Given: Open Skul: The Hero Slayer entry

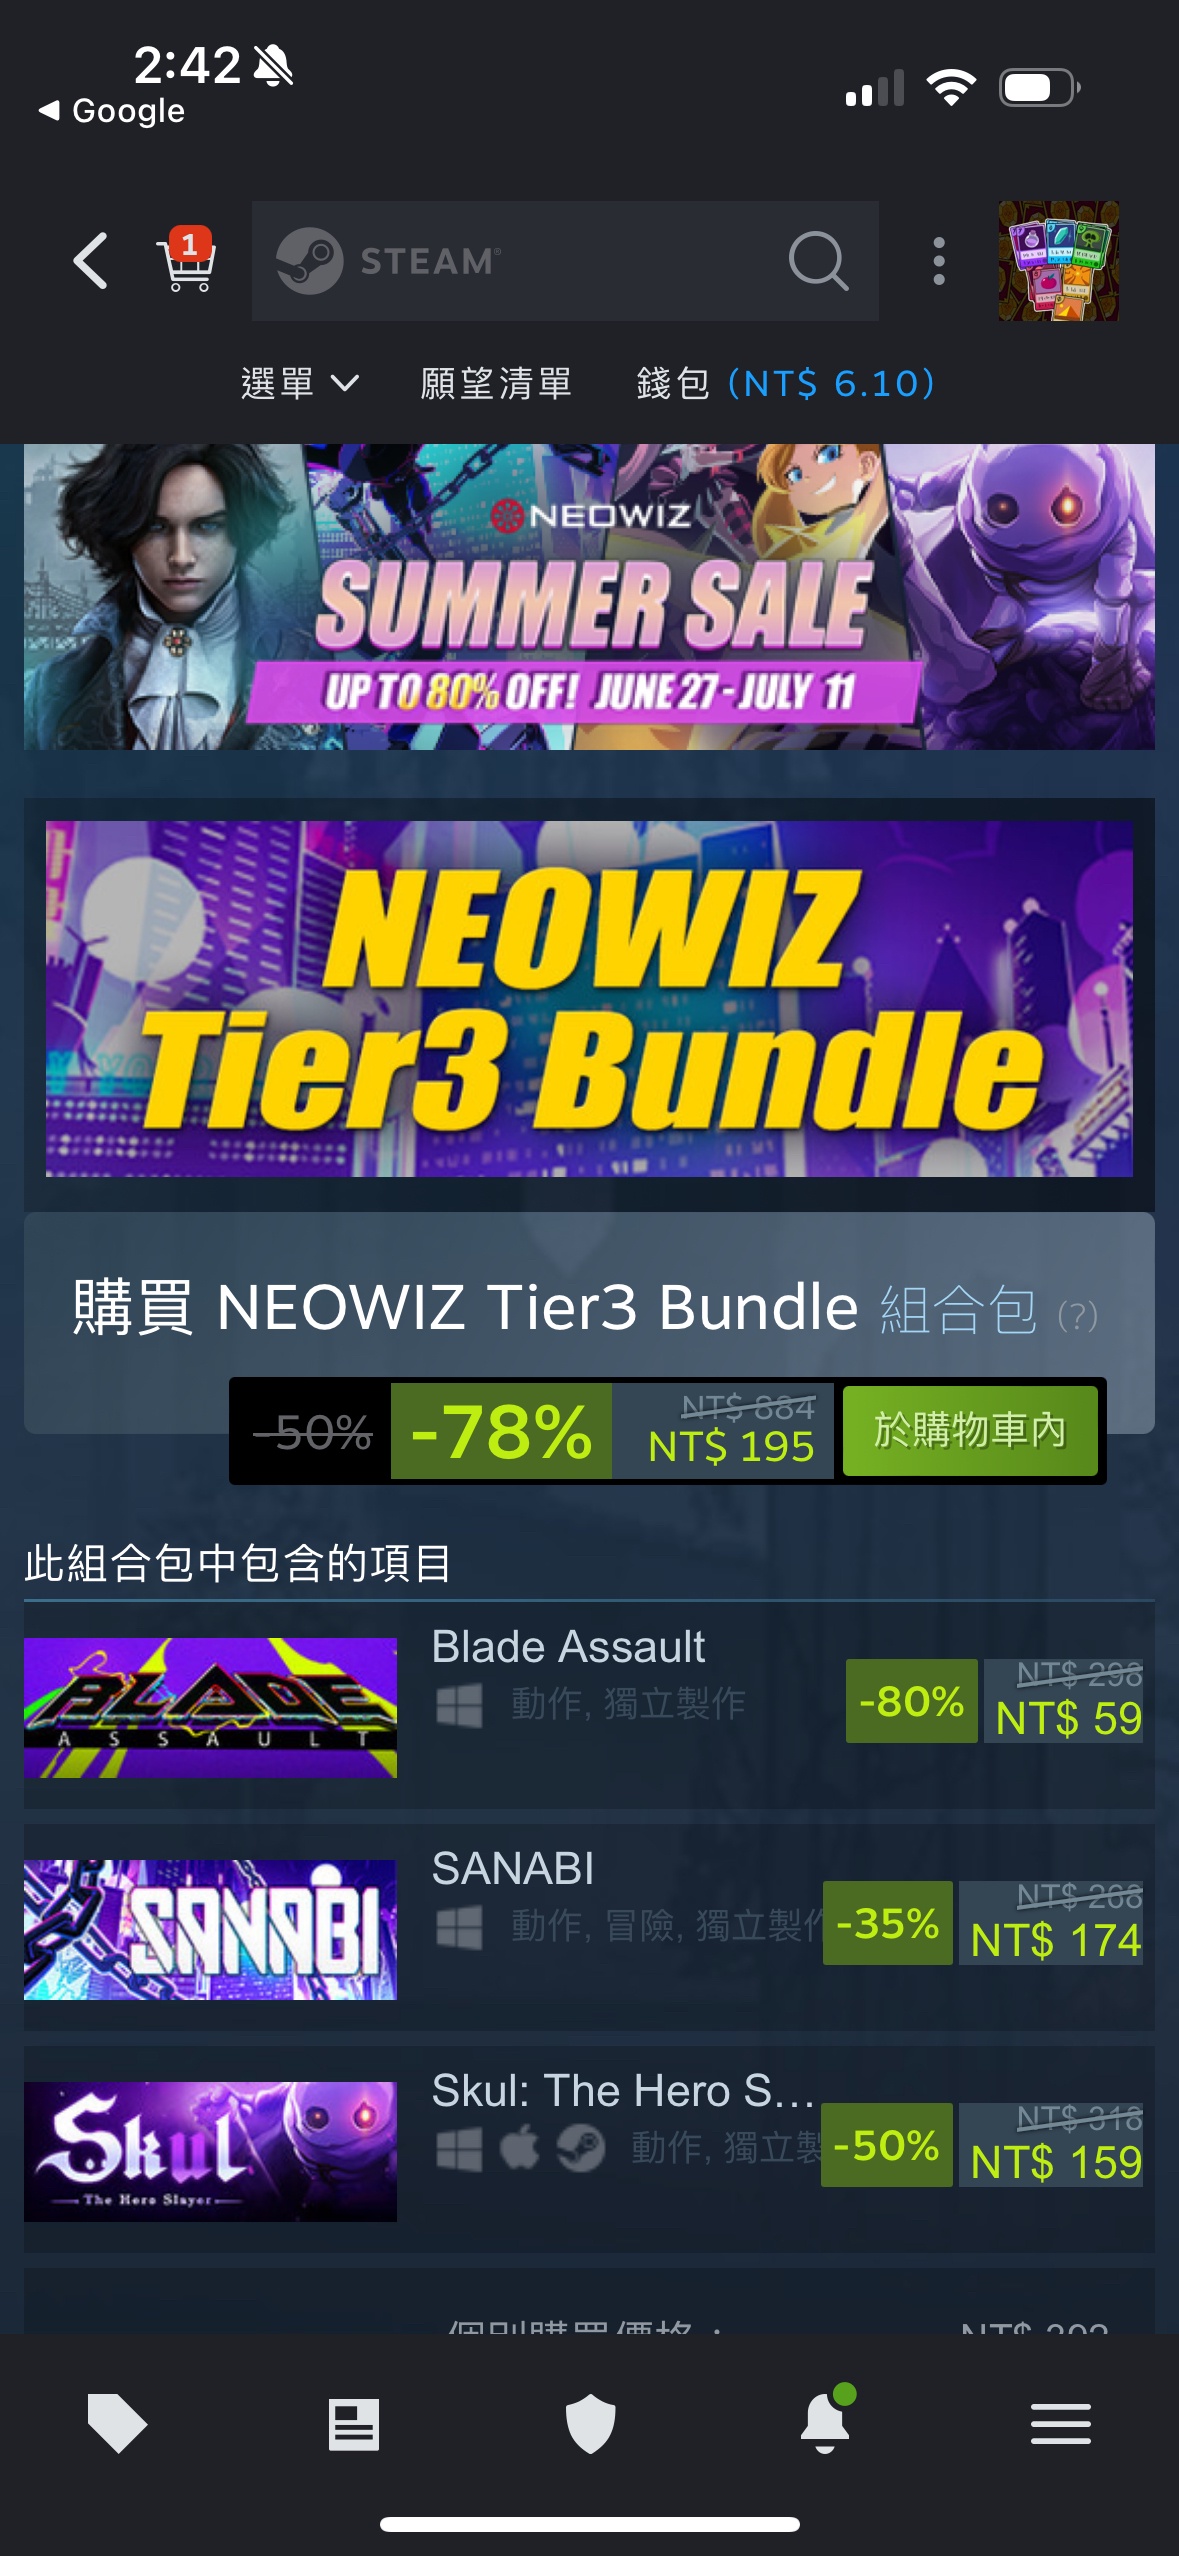Looking at the screenshot, I should (589, 2150).
